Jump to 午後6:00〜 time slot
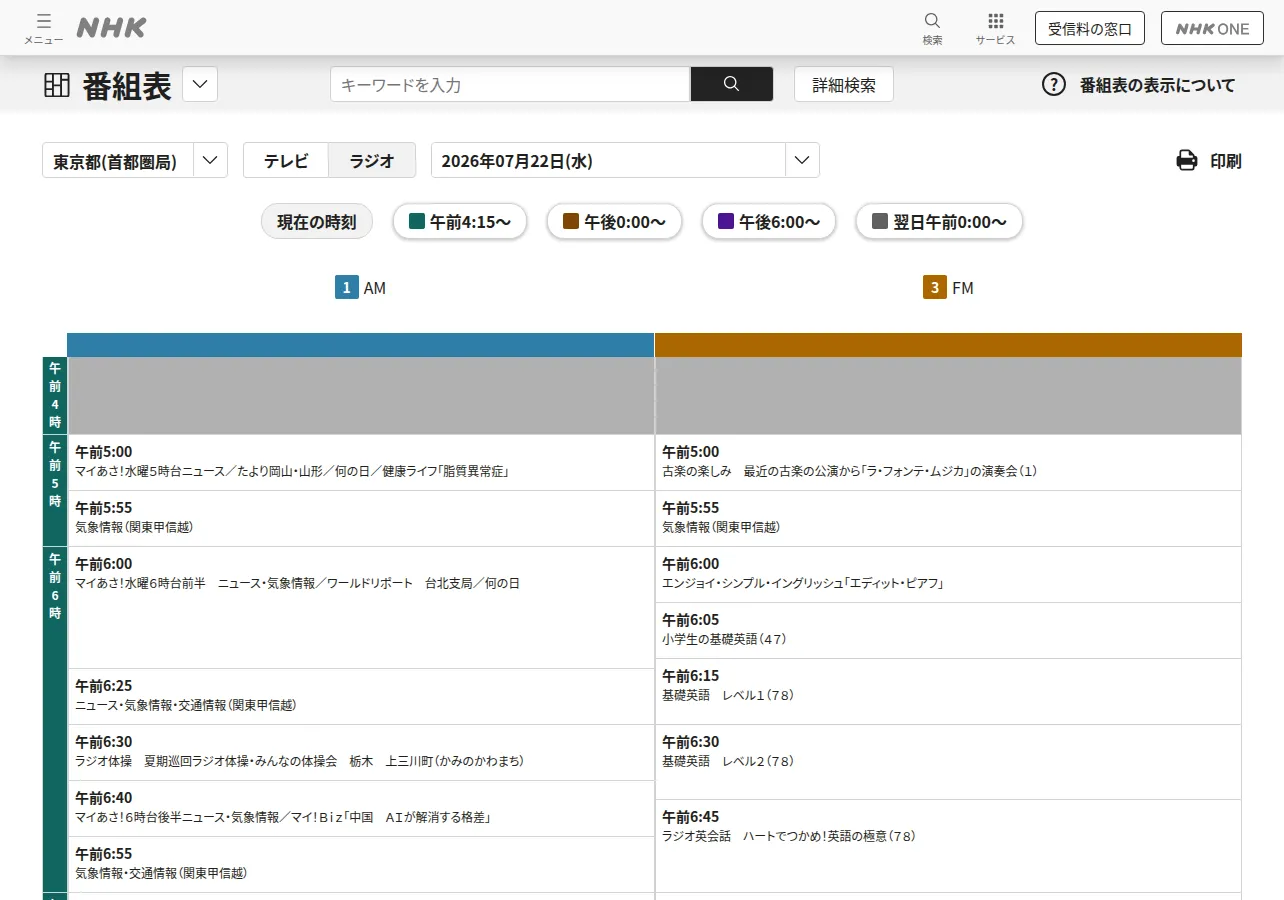1284x900 pixels. tap(769, 222)
